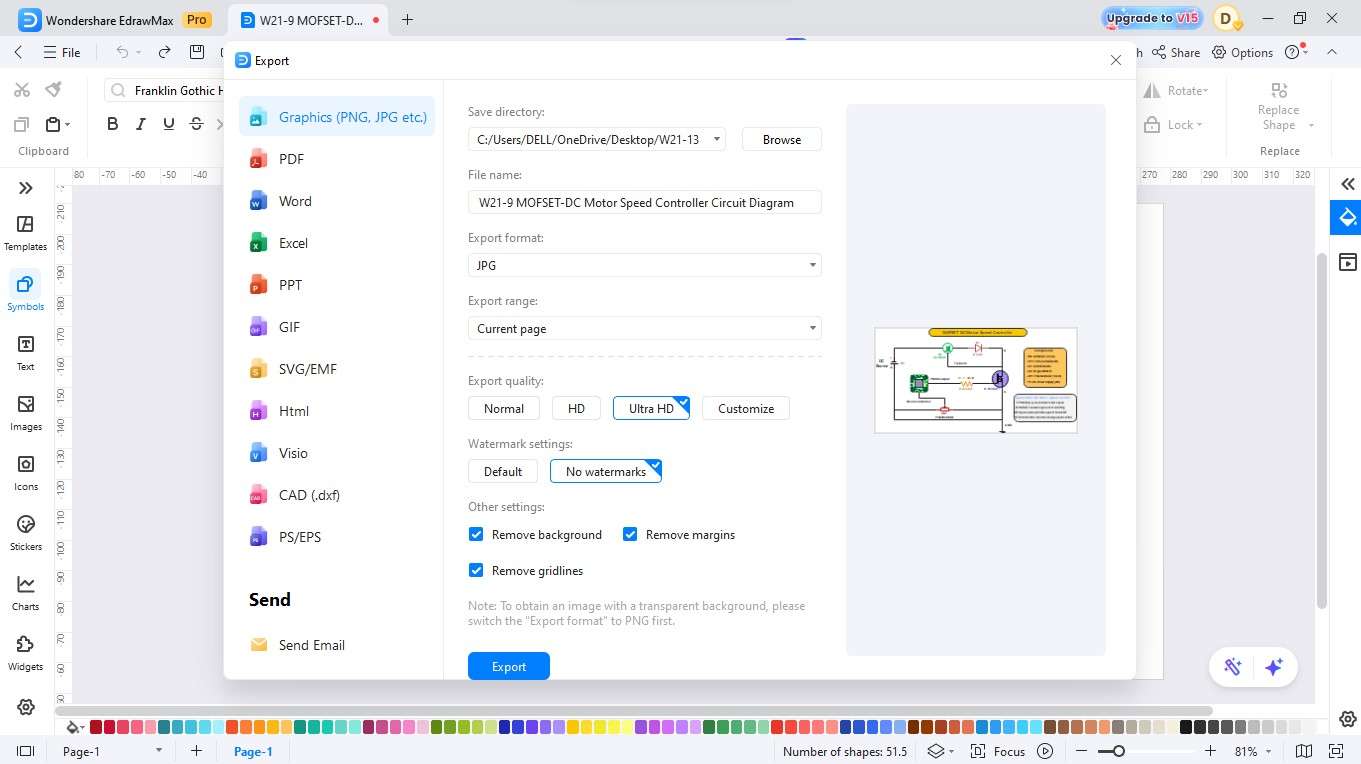This screenshot has width=1361, height=764.
Task: Expand the Export range dropdown
Action: (812, 328)
